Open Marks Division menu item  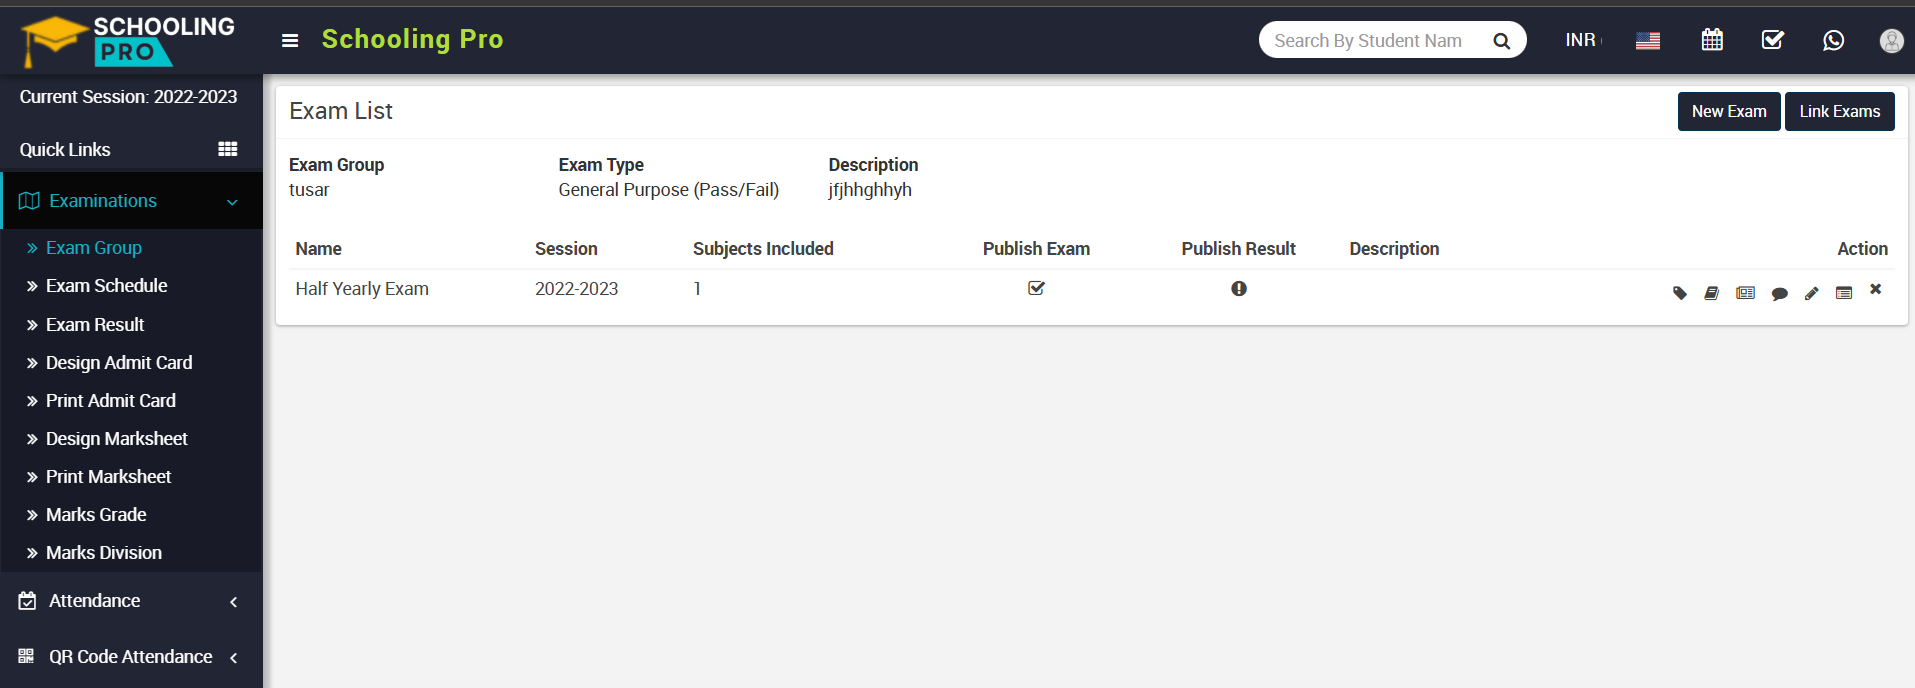(104, 553)
